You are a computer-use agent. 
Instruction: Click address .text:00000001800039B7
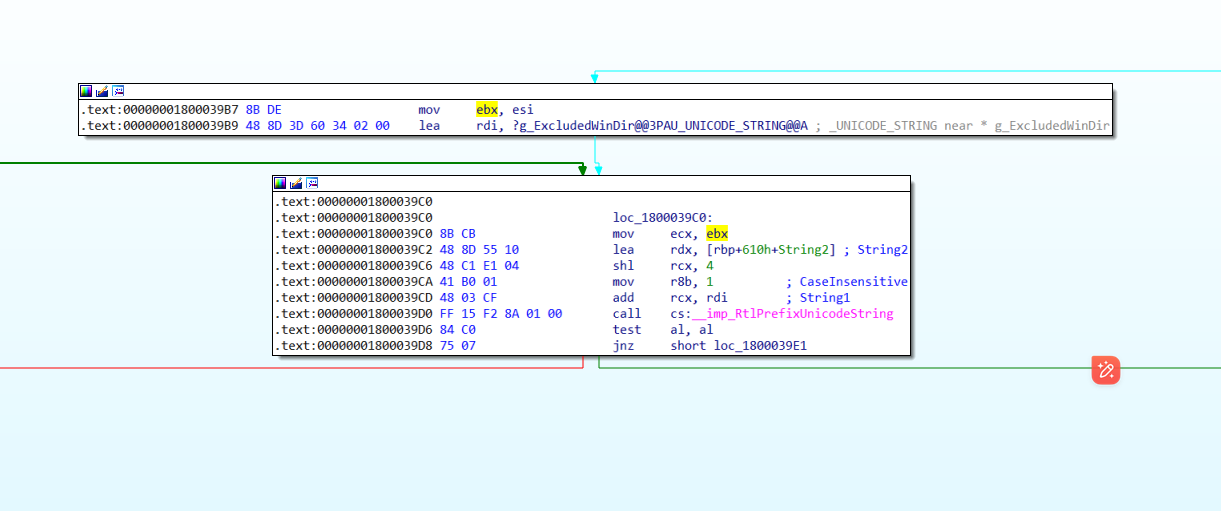[160, 110]
